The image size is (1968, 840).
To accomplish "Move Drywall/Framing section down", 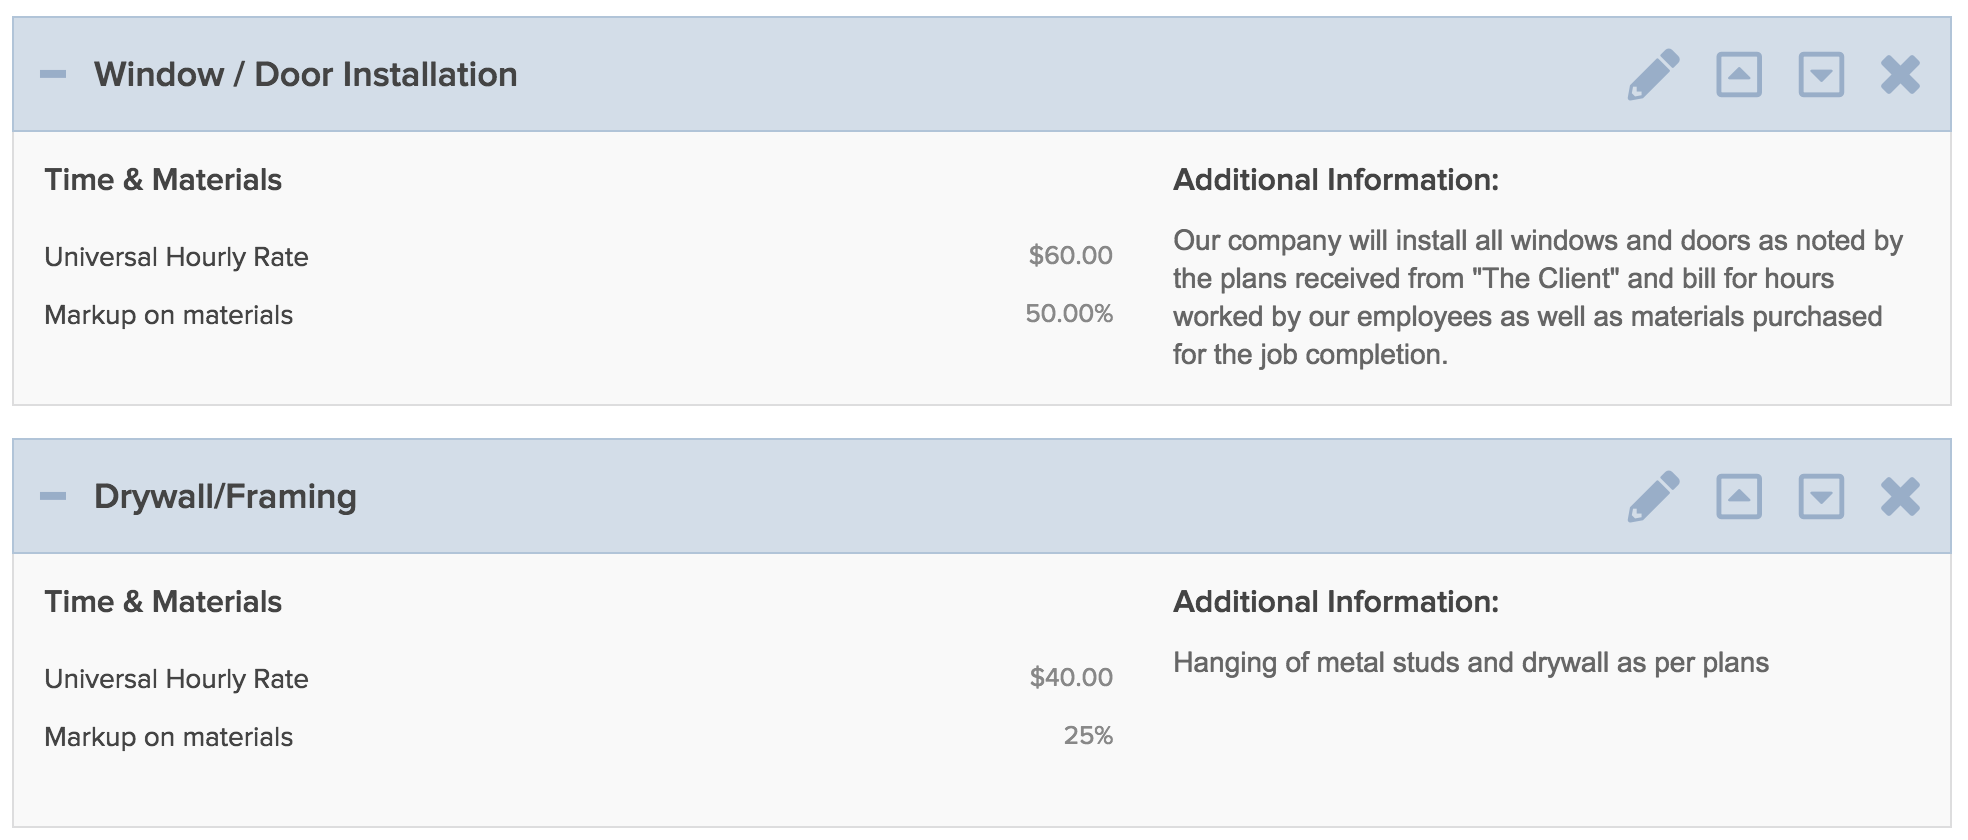I will pos(1821,497).
